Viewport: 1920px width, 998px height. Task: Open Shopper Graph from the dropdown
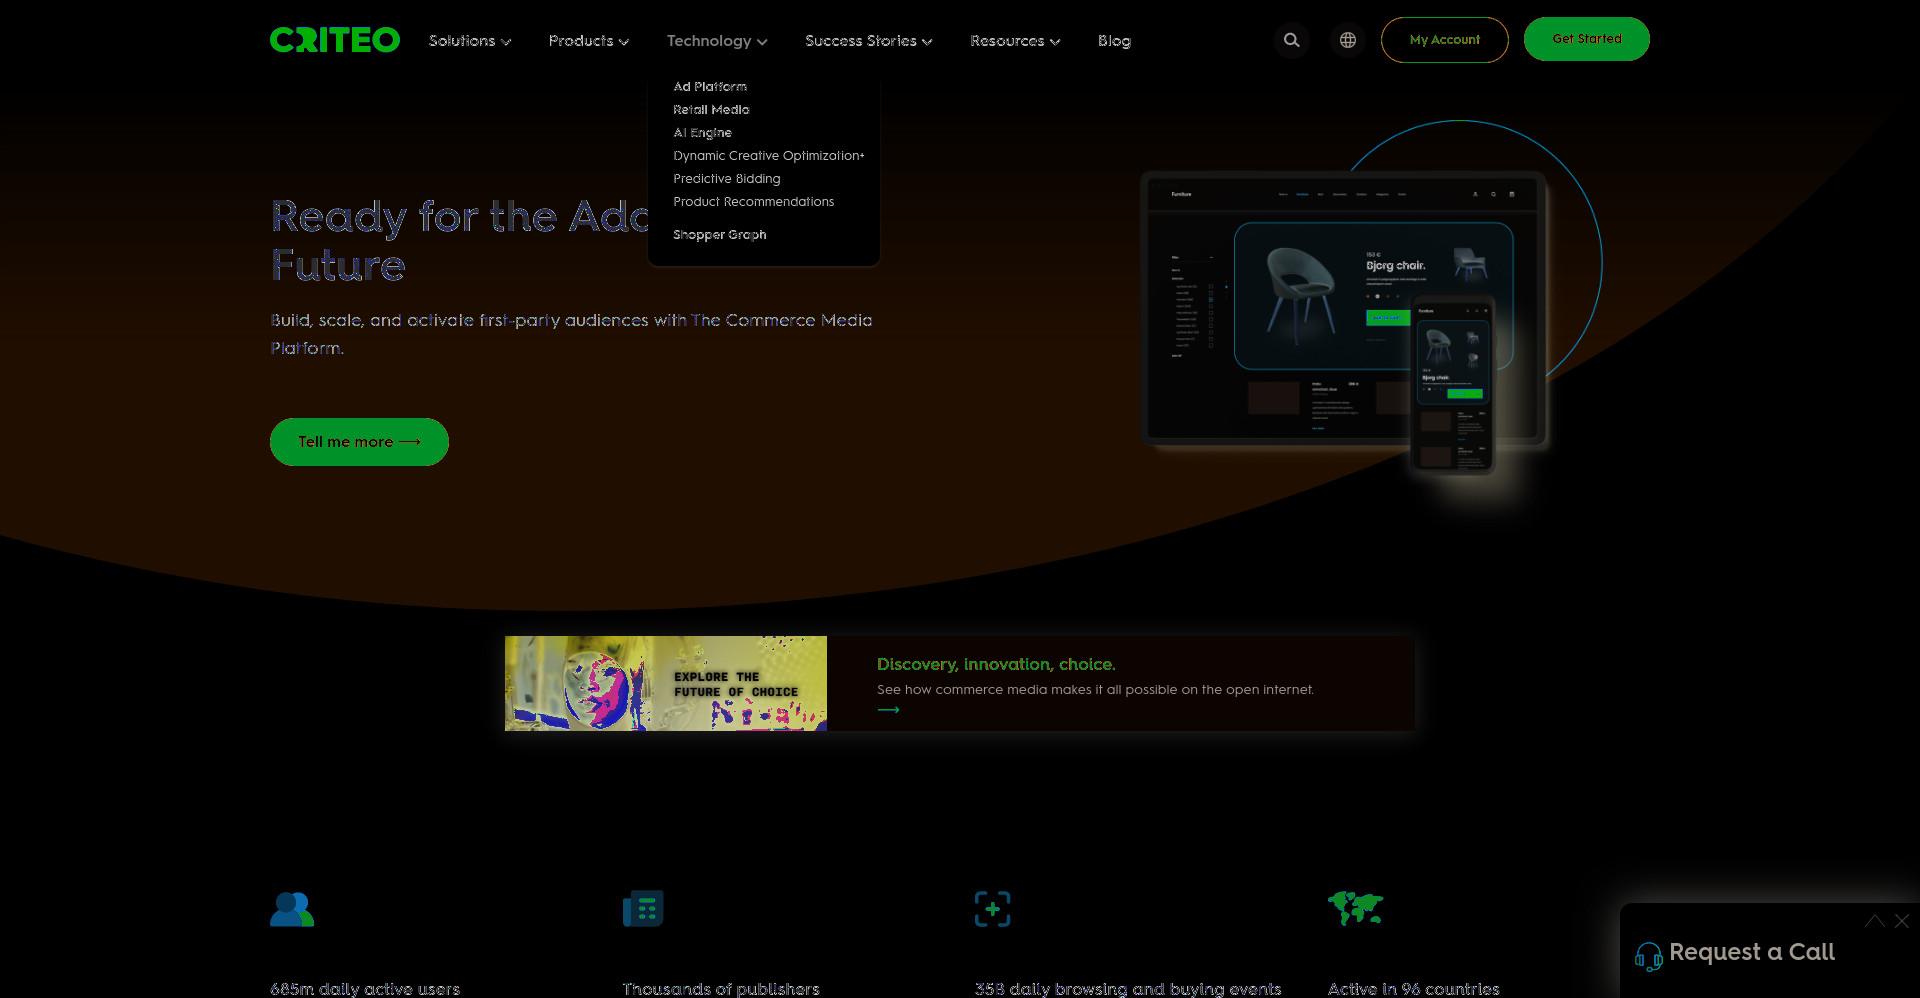pos(720,235)
